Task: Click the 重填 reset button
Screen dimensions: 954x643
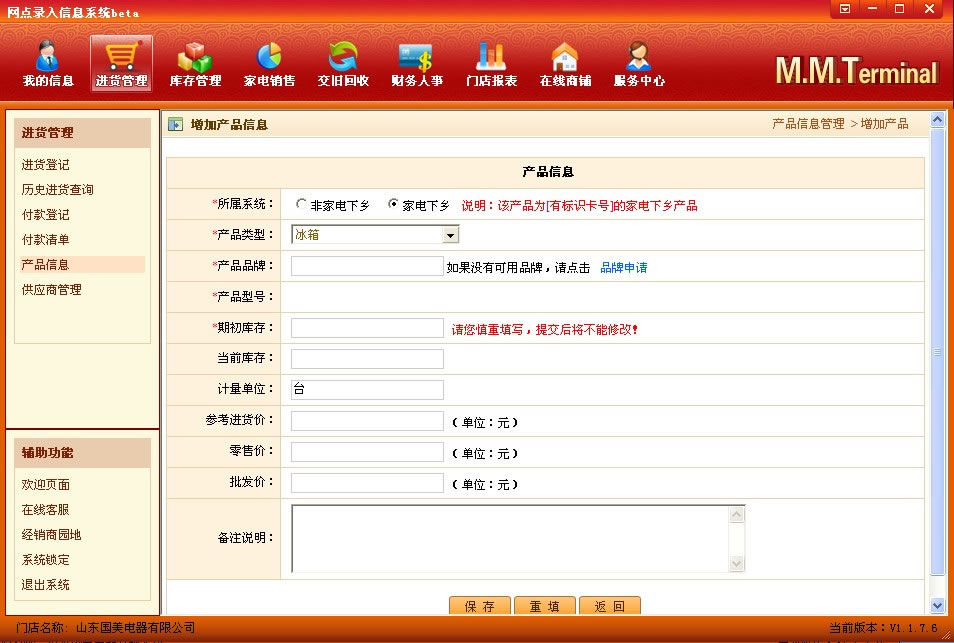Action: 545,606
